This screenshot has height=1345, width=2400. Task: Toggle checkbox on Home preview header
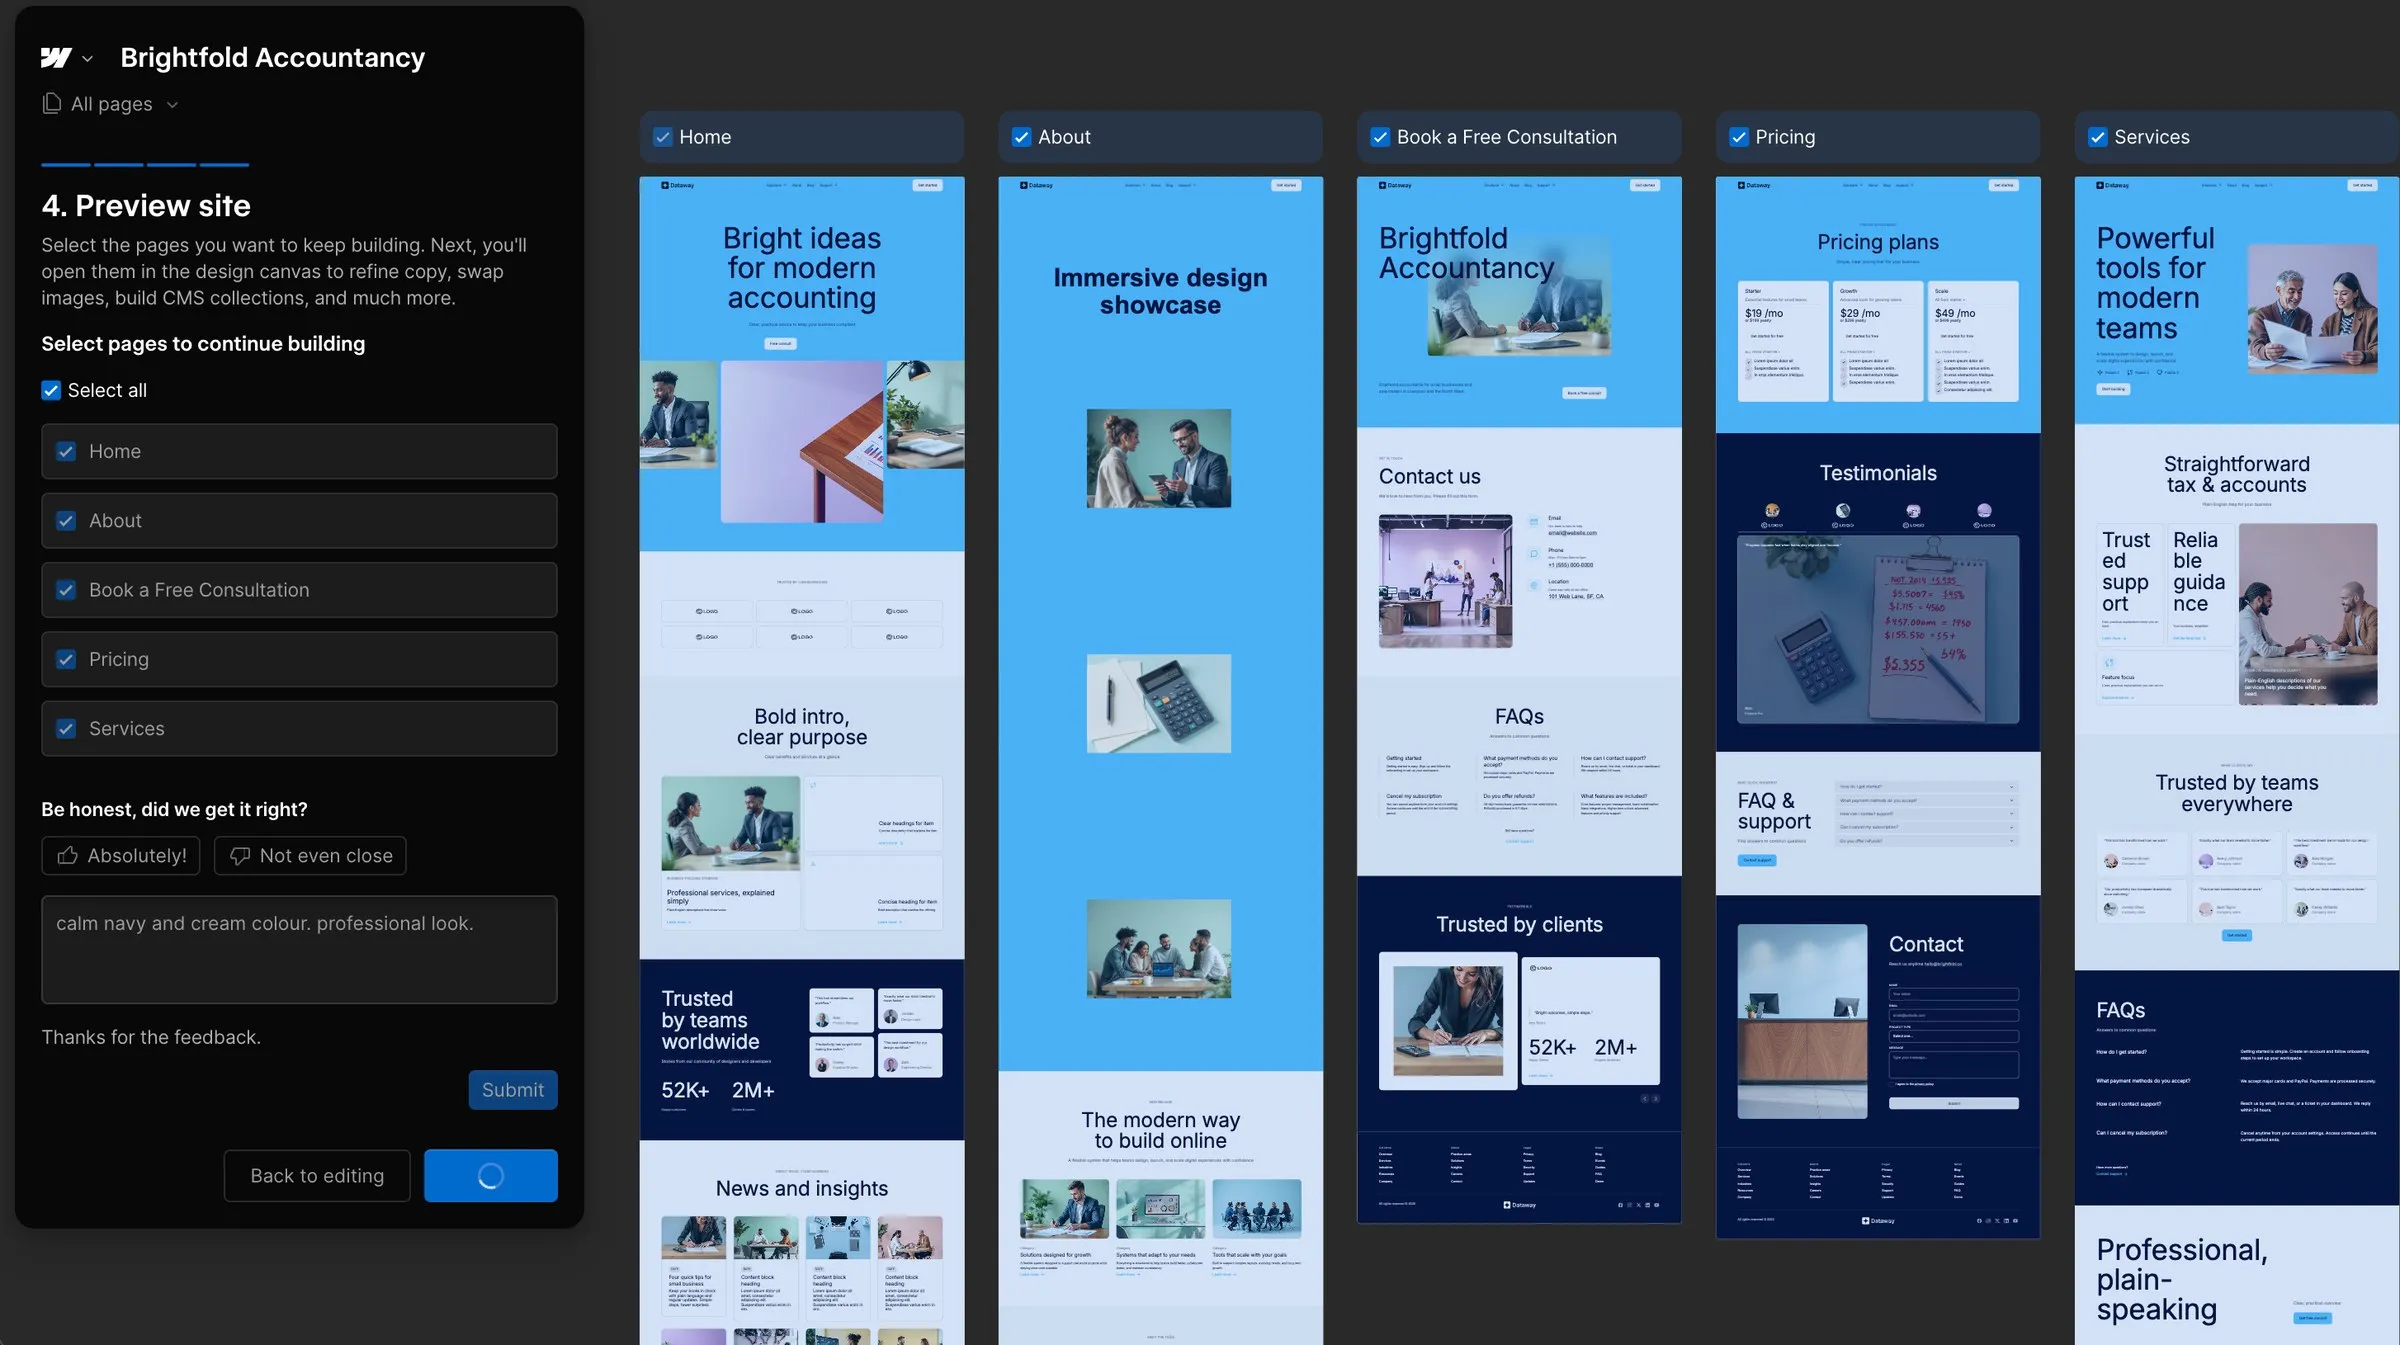(x=662, y=137)
